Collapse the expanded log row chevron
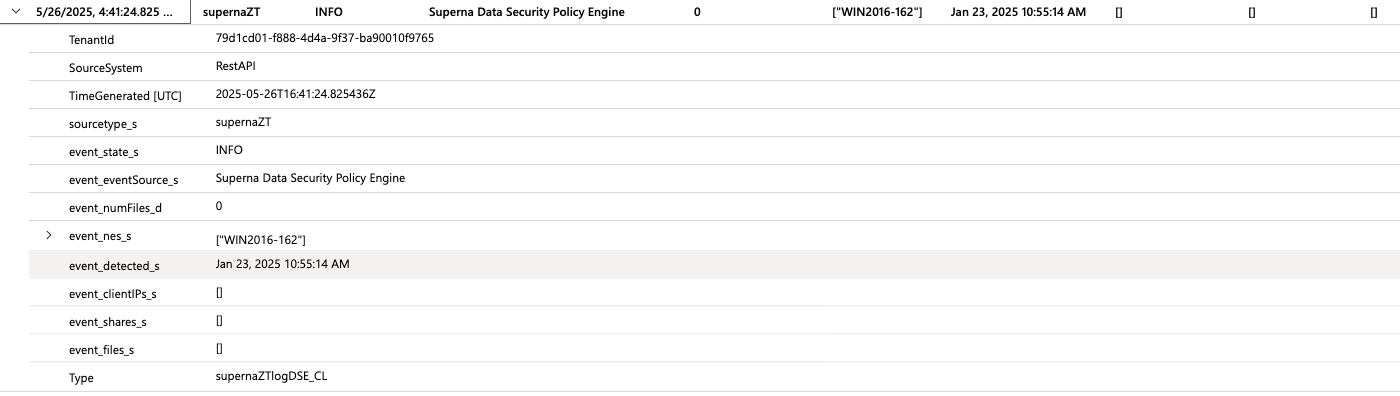 [17, 12]
